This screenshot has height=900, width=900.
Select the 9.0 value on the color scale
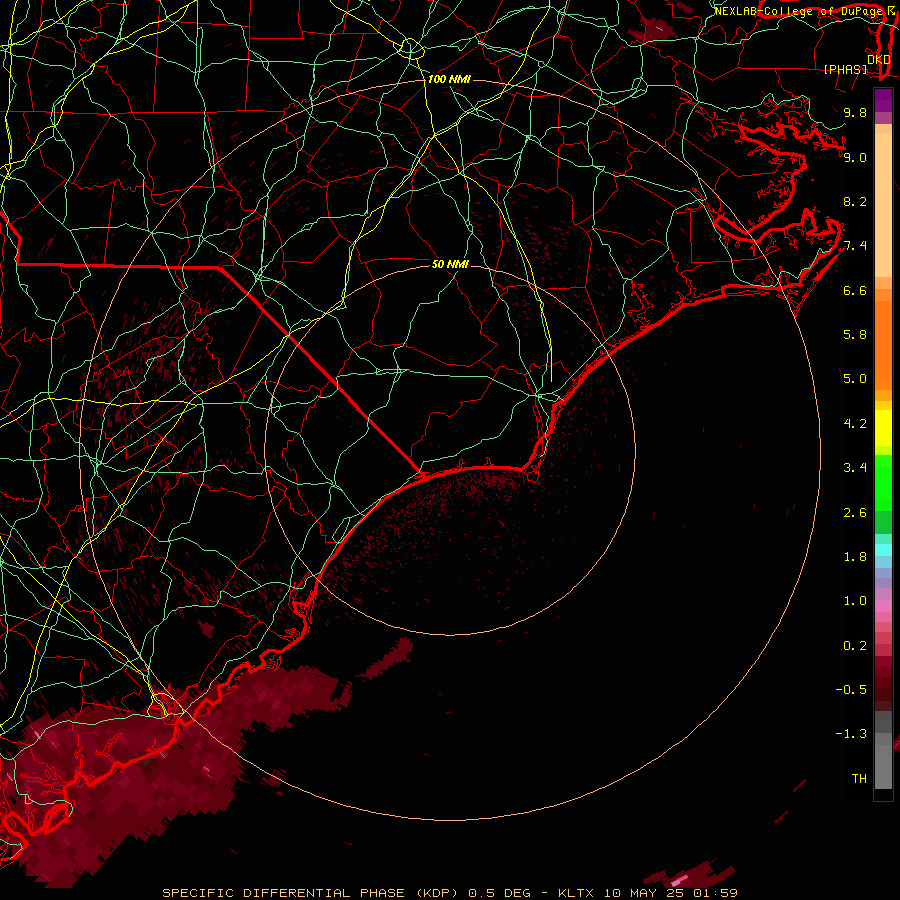pyautogui.click(x=855, y=157)
